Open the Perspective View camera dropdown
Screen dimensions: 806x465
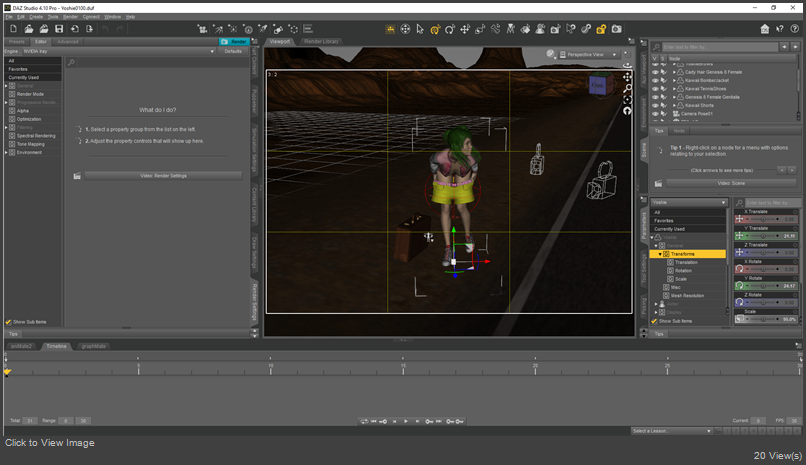(588, 54)
